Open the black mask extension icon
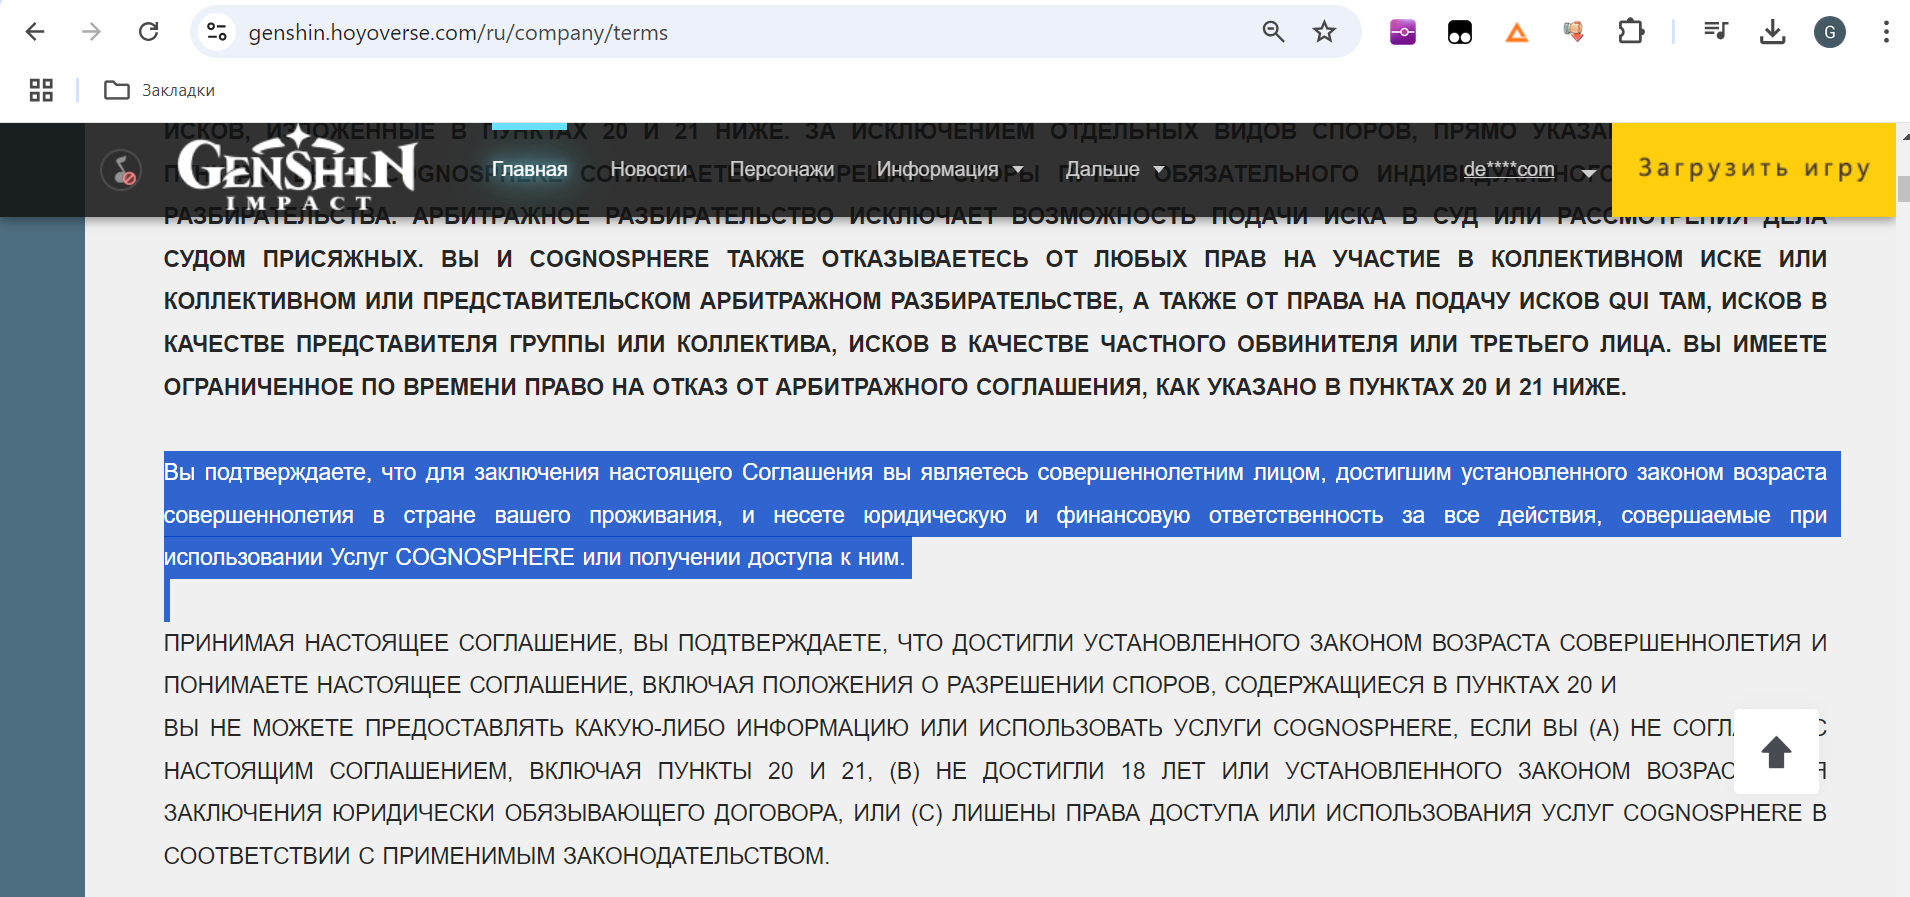Screen dimensions: 1910x897 pyautogui.click(x=1460, y=32)
